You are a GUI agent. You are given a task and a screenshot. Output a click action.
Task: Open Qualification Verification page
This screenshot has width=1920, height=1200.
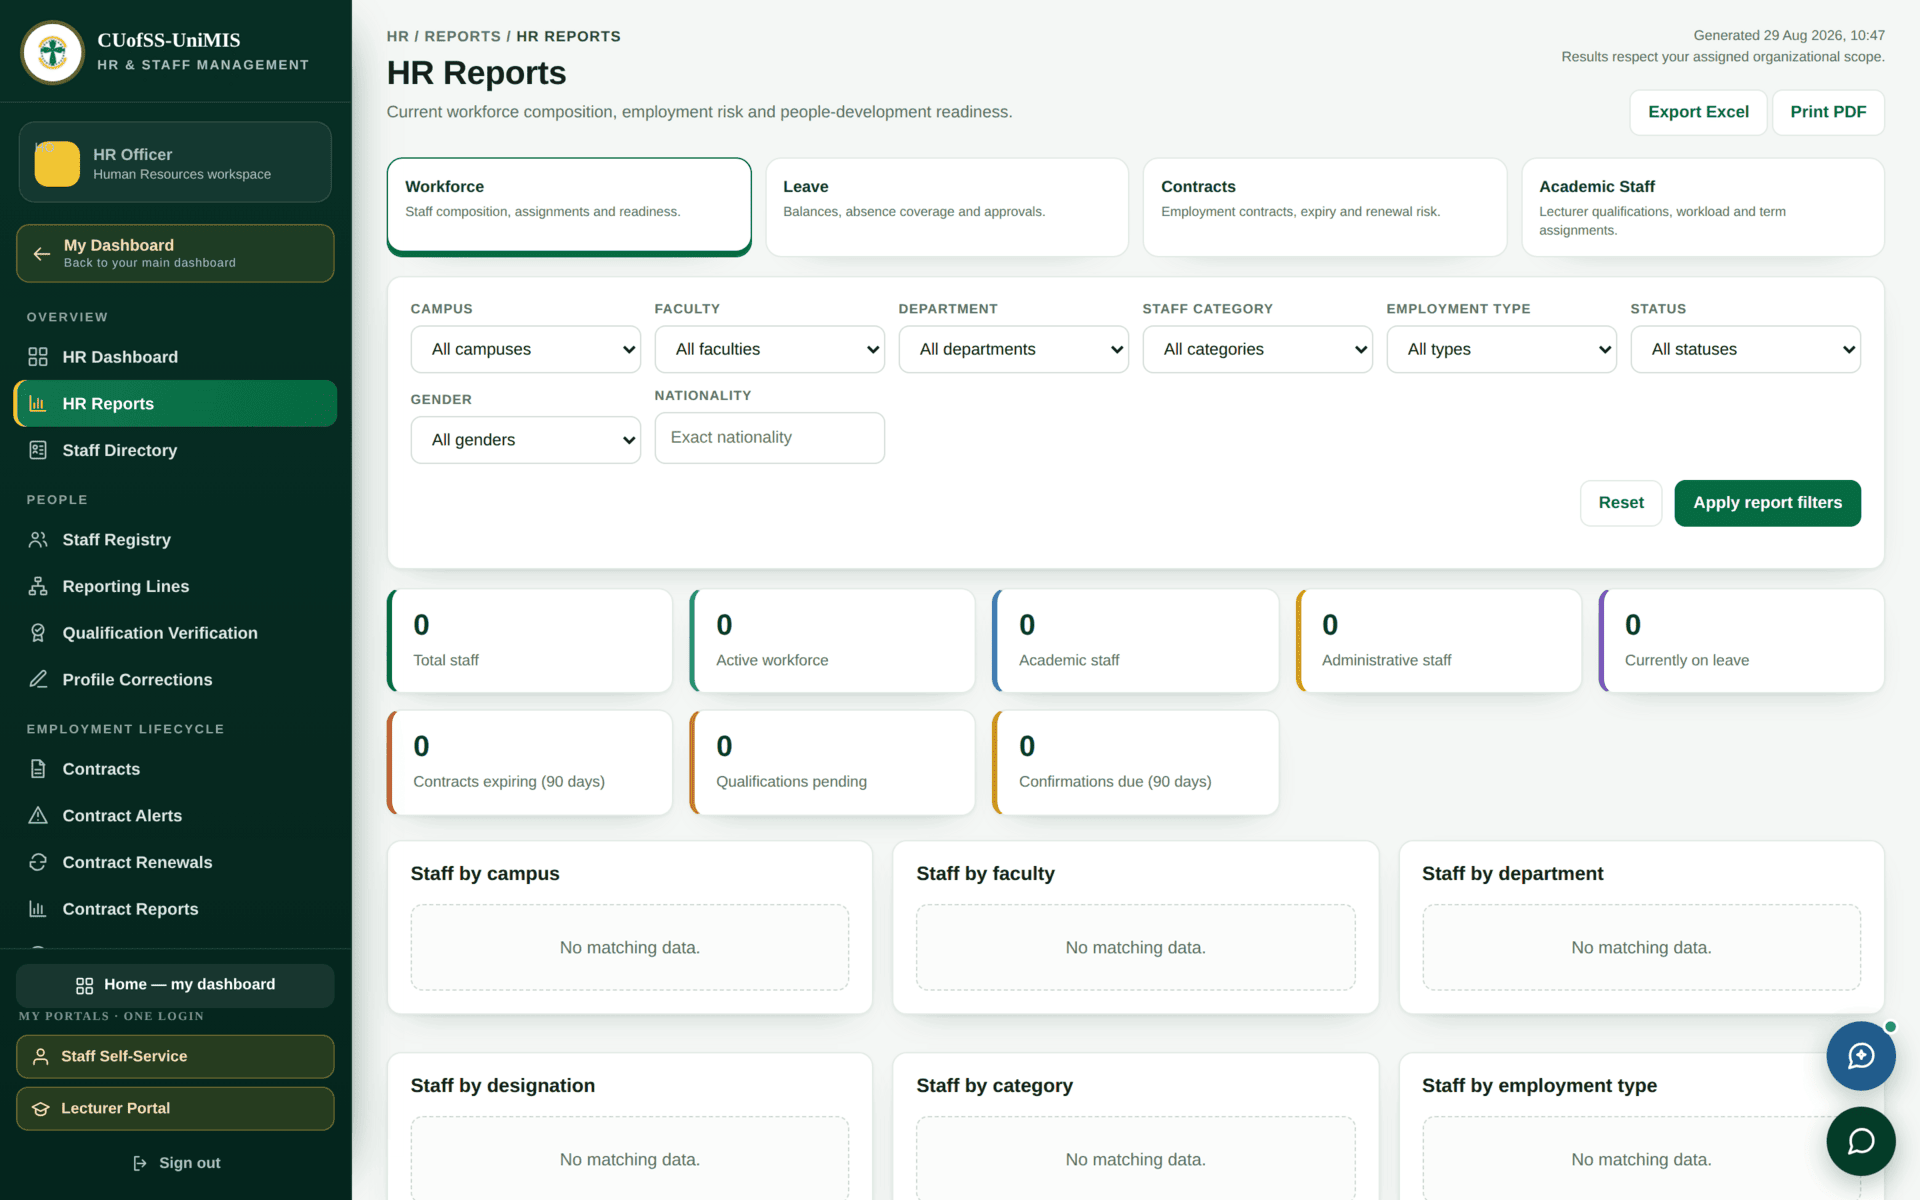[x=176, y=633]
